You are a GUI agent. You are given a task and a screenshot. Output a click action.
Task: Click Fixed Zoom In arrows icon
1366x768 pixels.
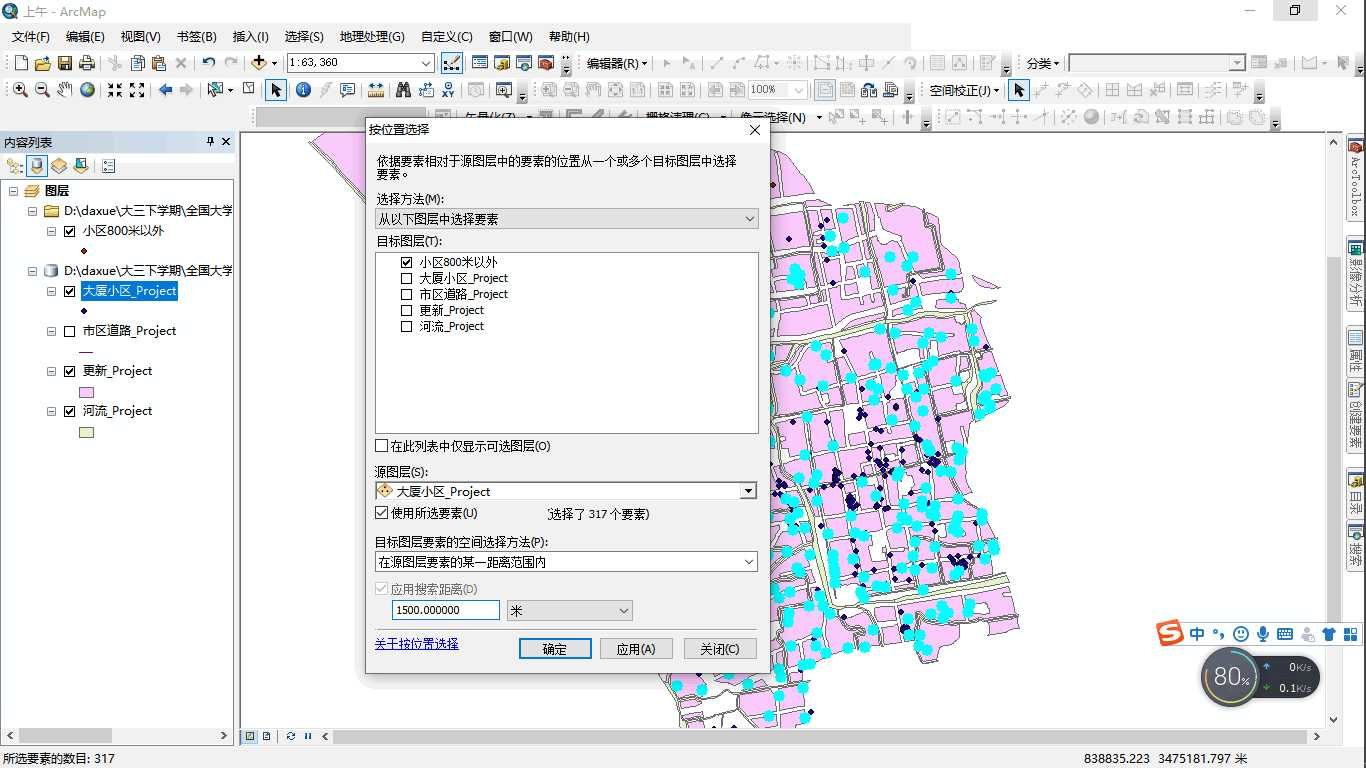[115, 90]
